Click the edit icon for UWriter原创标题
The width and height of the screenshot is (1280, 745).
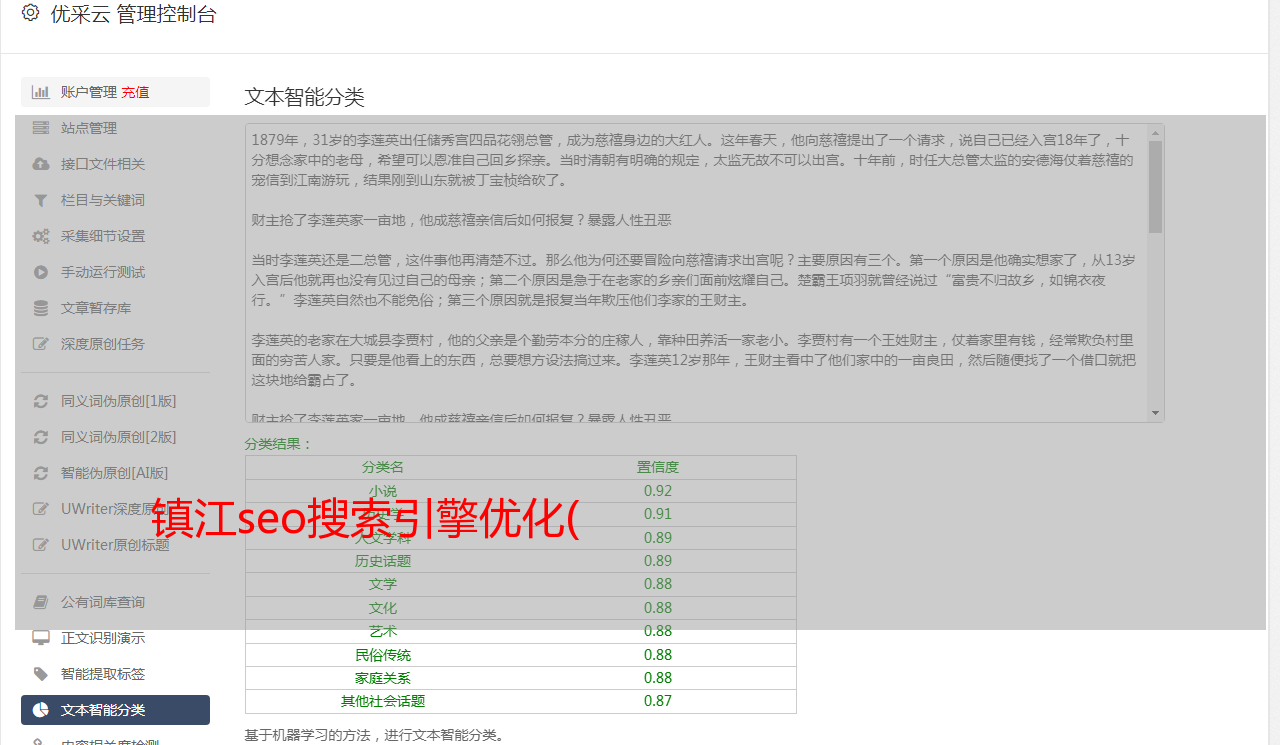pyautogui.click(x=40, y=545)
